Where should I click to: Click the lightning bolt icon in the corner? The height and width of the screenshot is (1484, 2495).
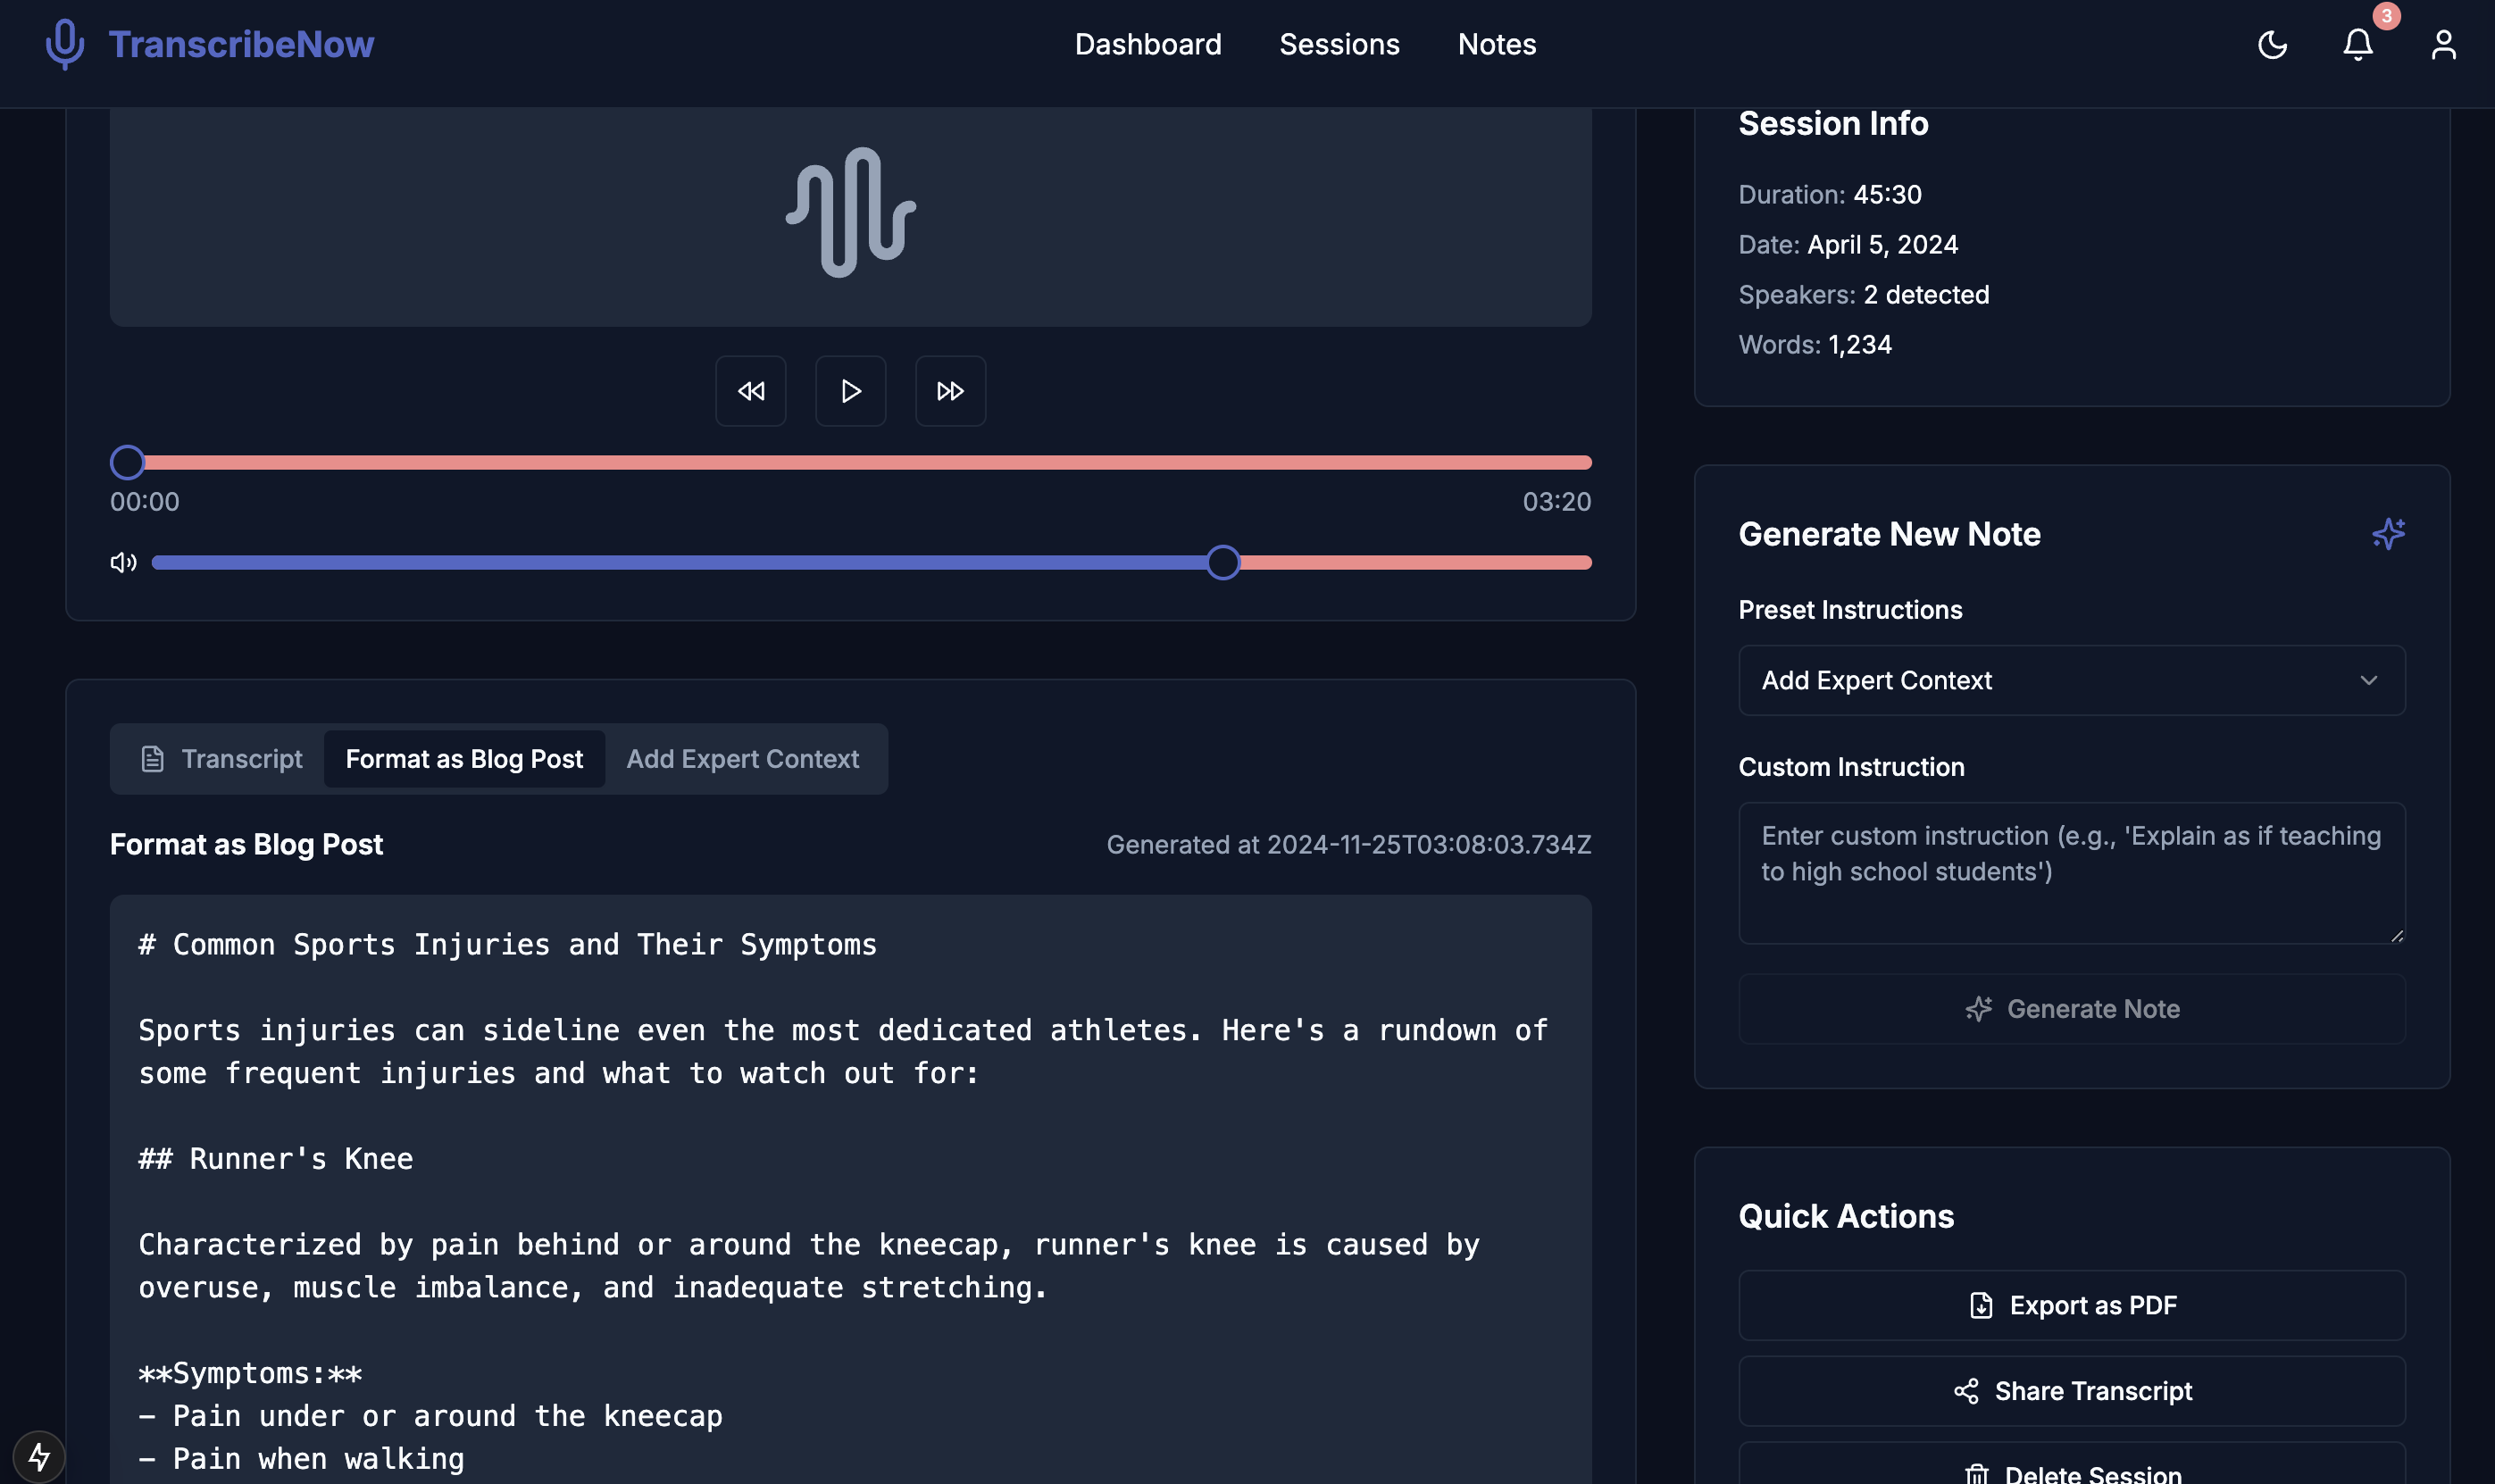click(x=41, y=1456)
